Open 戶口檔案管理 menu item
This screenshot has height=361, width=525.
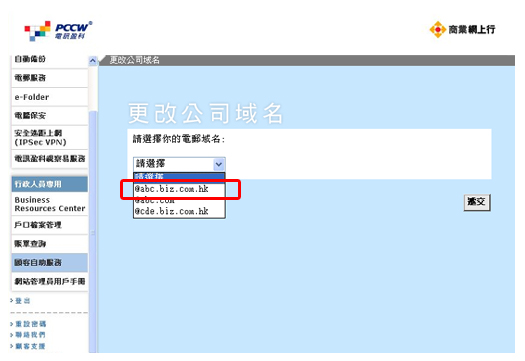[x=50, y=225]
